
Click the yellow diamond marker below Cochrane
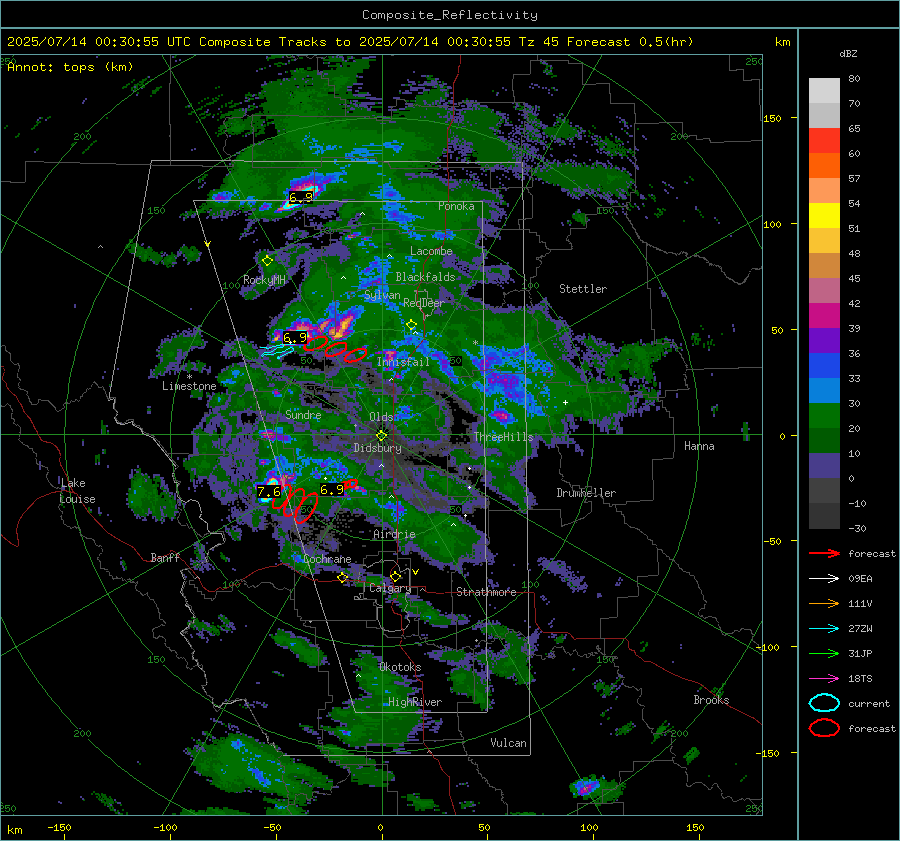(343, 577)
